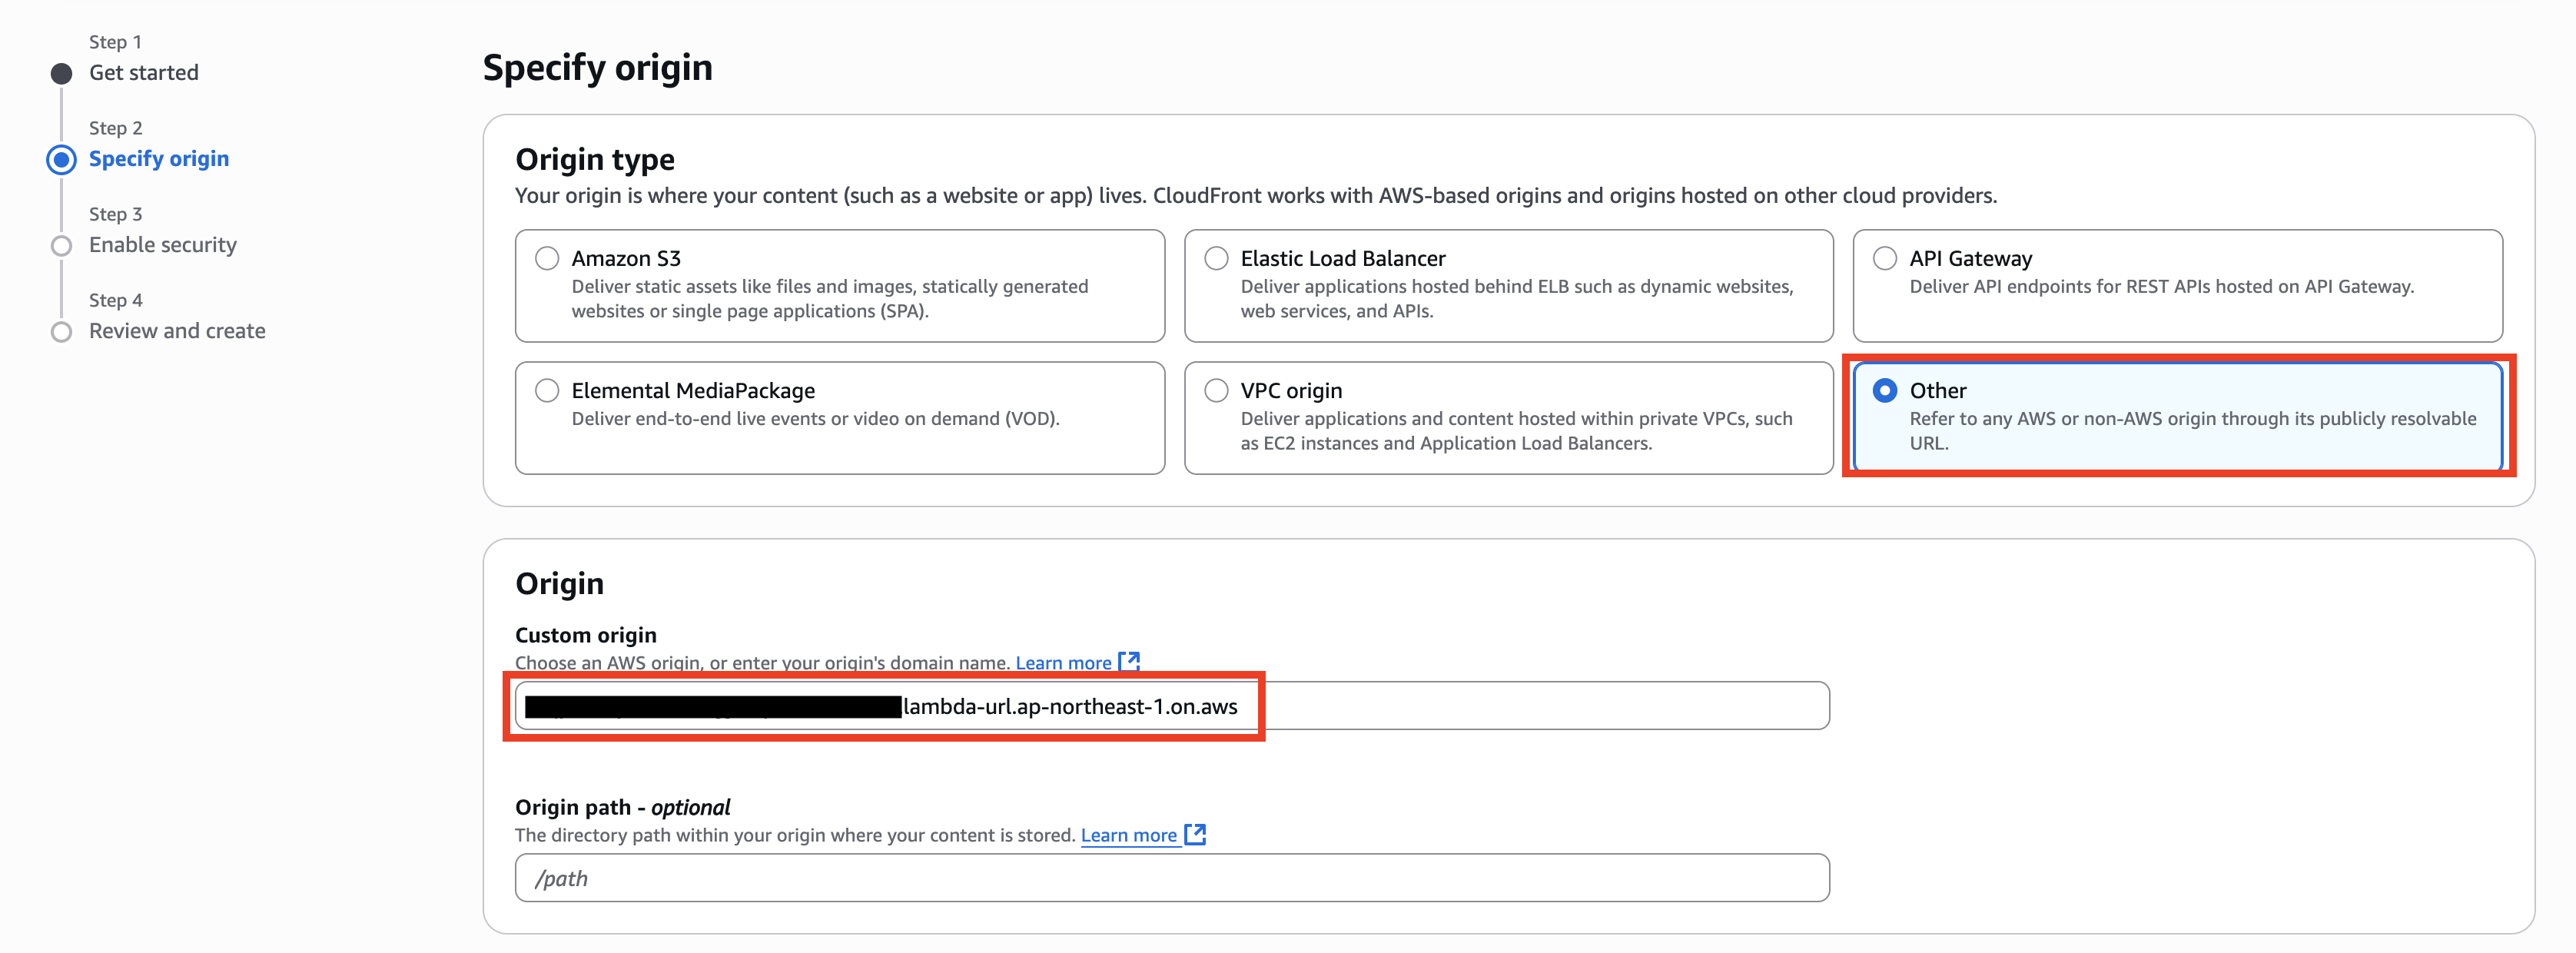The height and width of the screenshot is (953, 2576).
Task: Click the Specify origin step indicator circle
Action: [x=62, y=160]
